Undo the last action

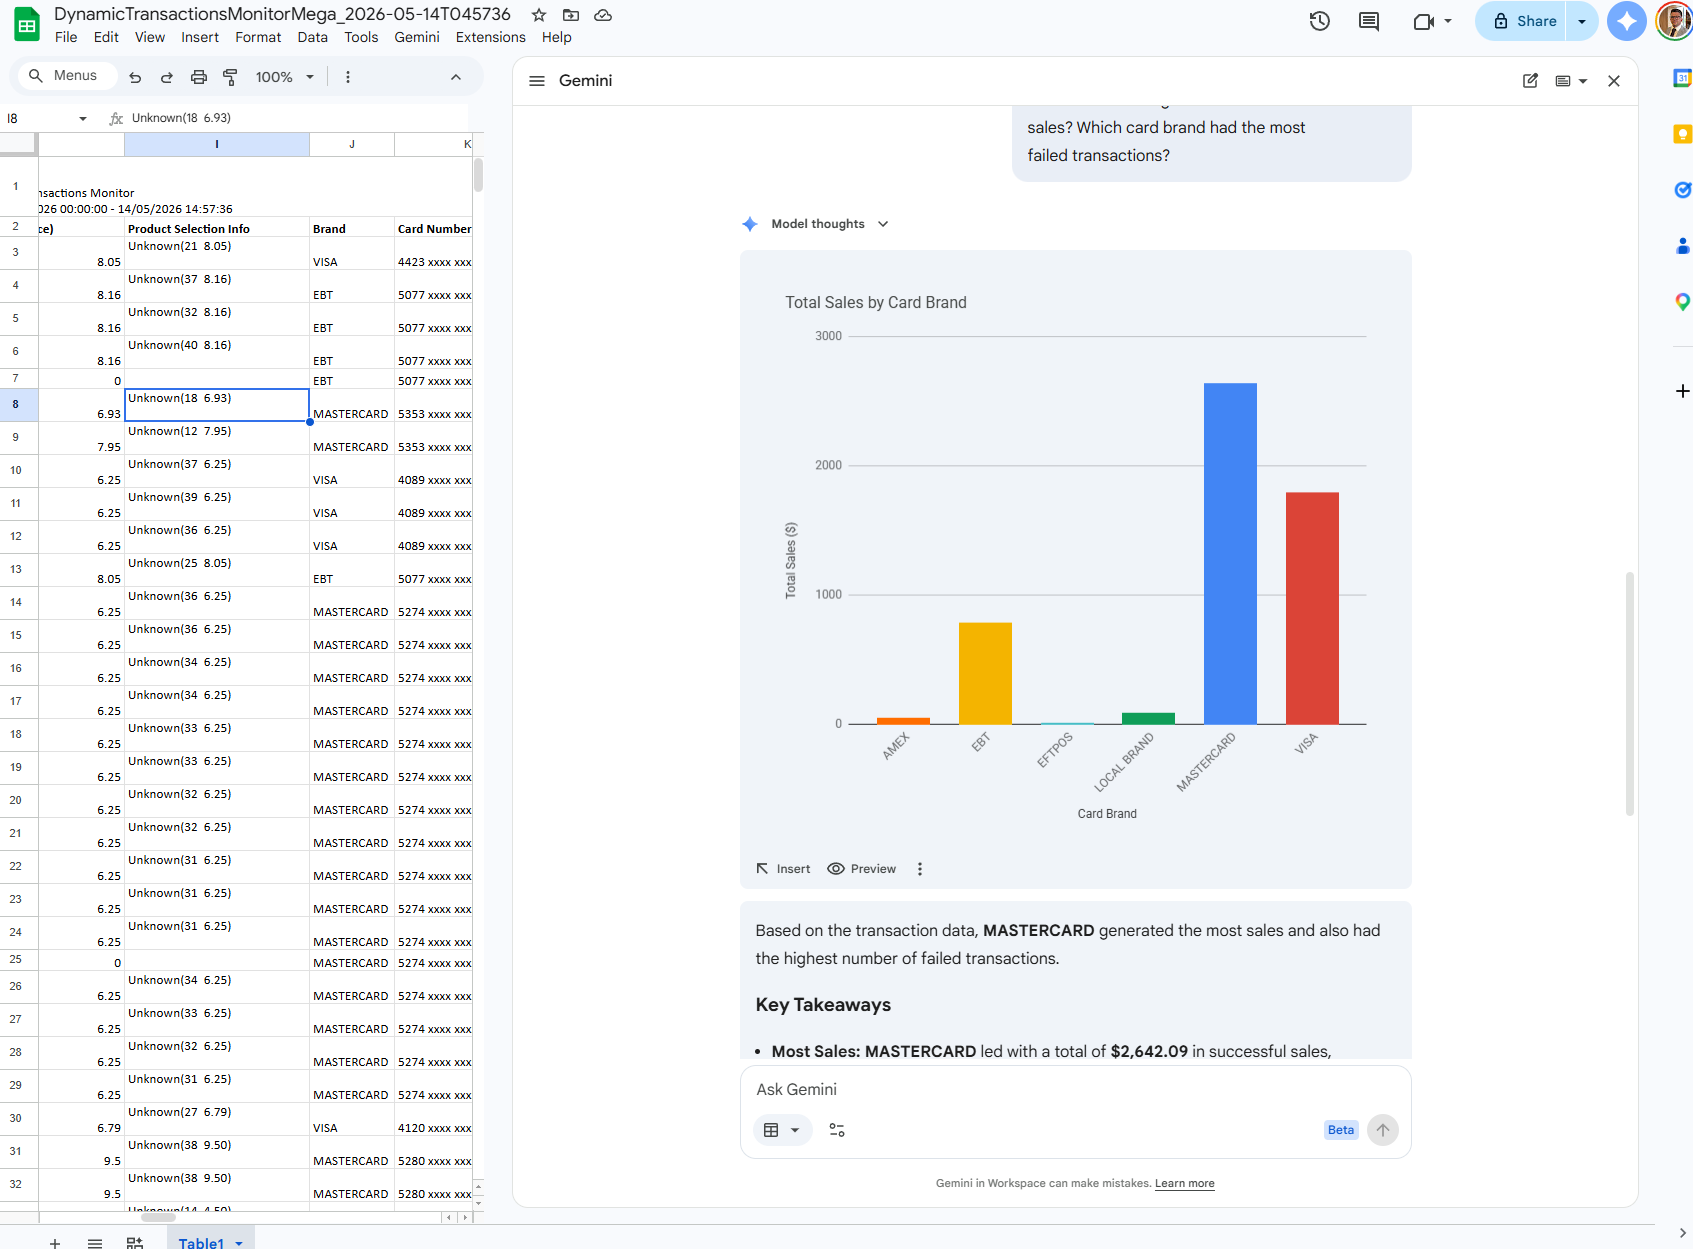pyautogui.click(x=135, y=77)
